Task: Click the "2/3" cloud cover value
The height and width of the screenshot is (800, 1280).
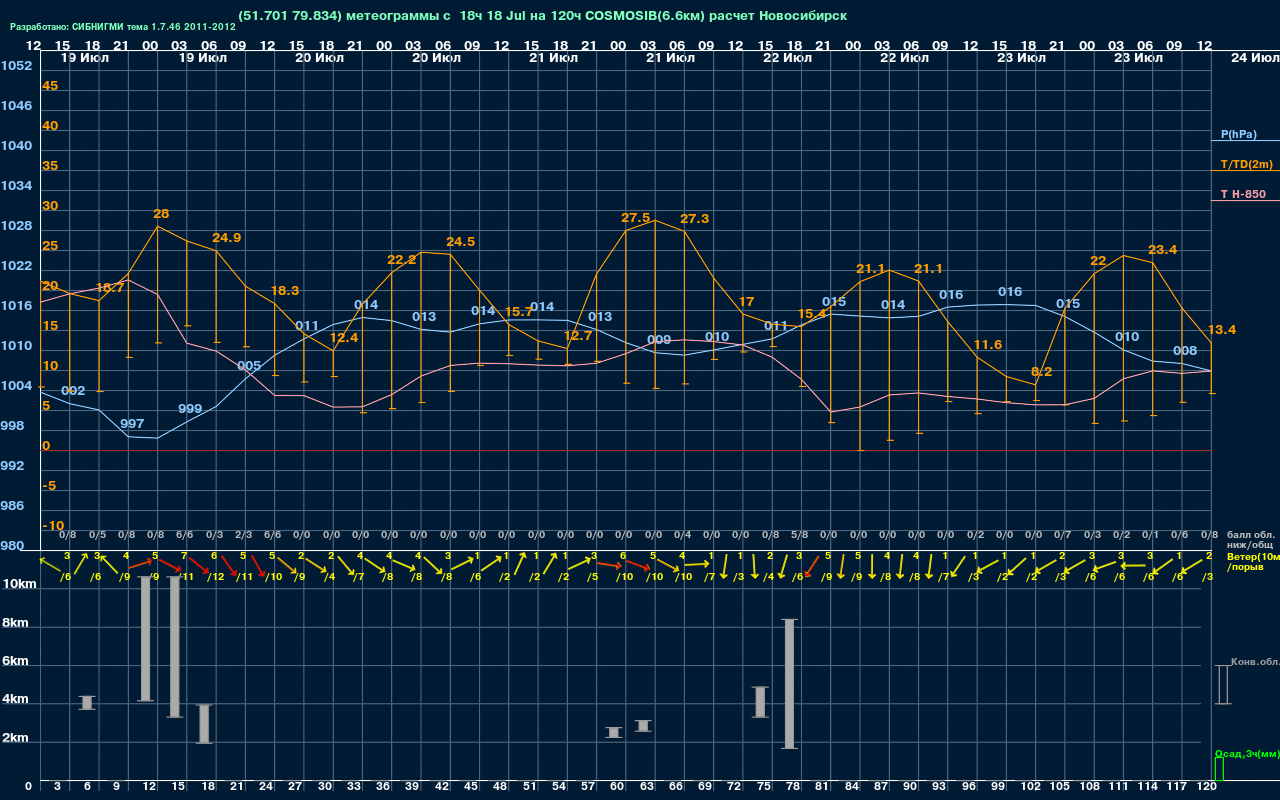Action: [244, 536]
